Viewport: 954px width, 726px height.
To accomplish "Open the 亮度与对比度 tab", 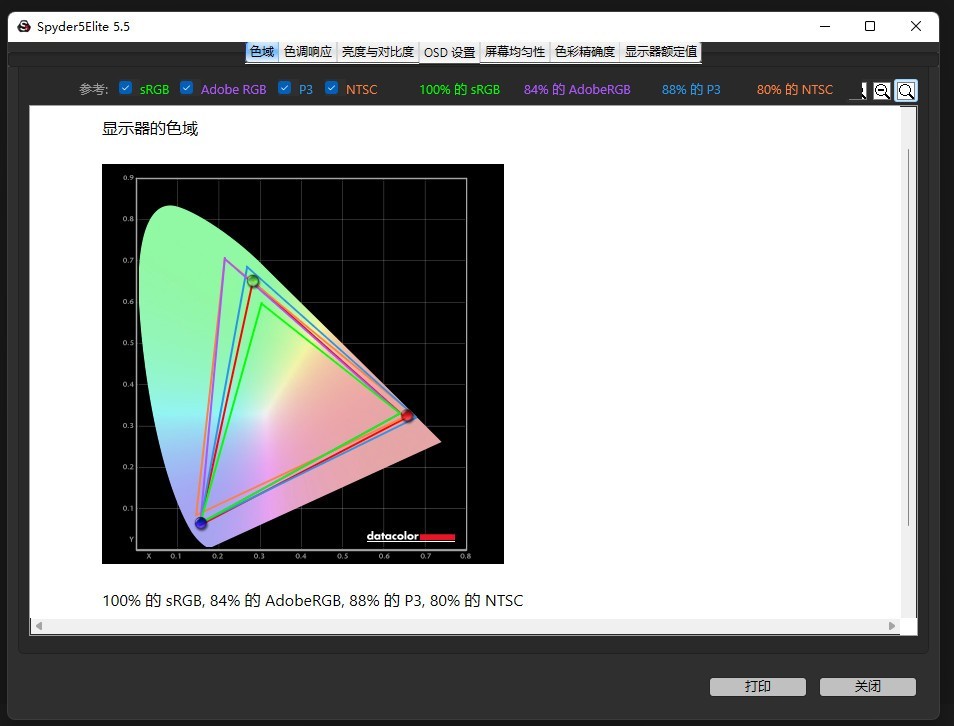I will click(x=378, y=52).
